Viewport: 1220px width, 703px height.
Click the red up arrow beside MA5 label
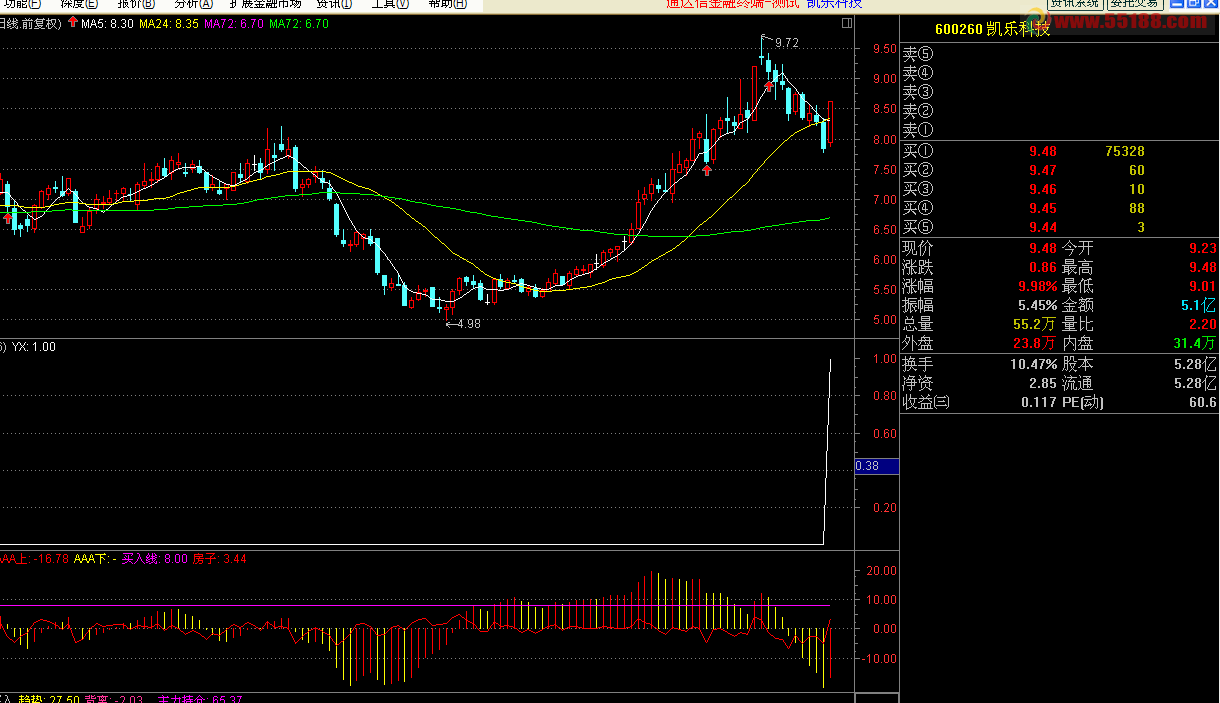[72, 23]
